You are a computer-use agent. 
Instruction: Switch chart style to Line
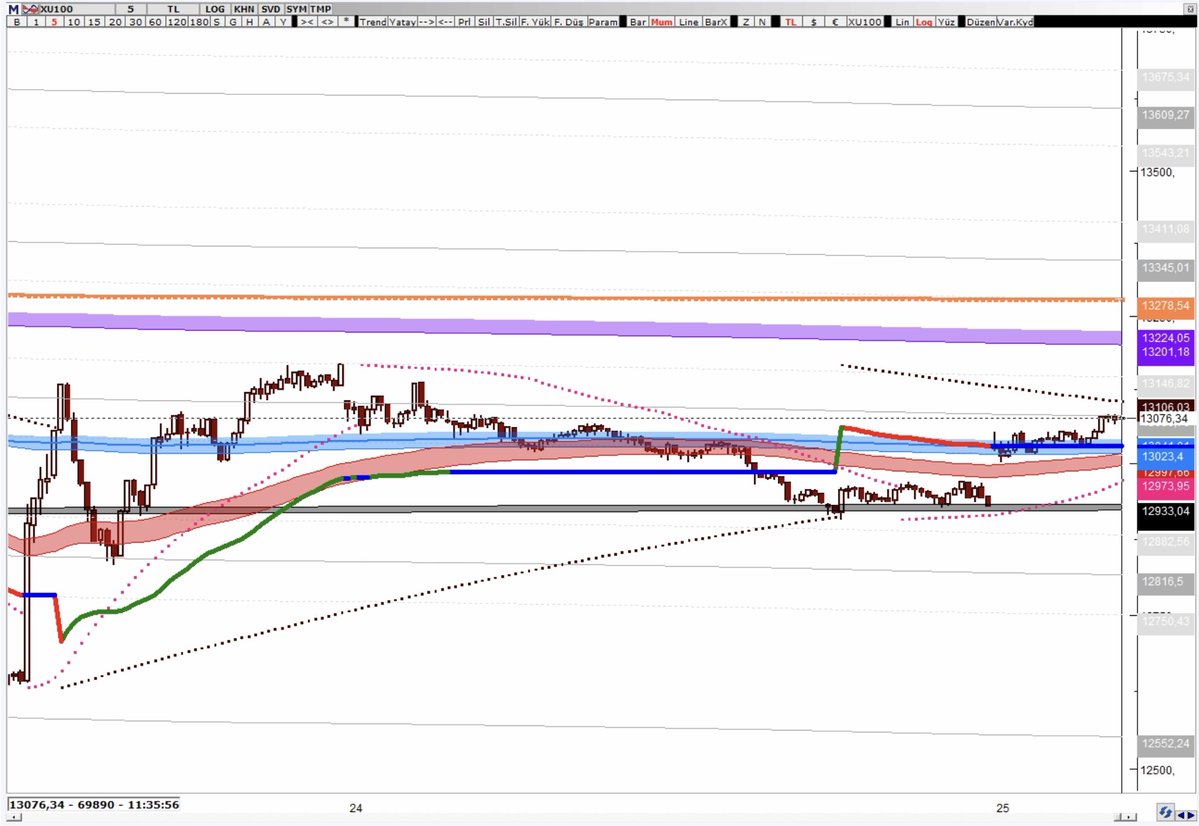(x=689, y=22)
